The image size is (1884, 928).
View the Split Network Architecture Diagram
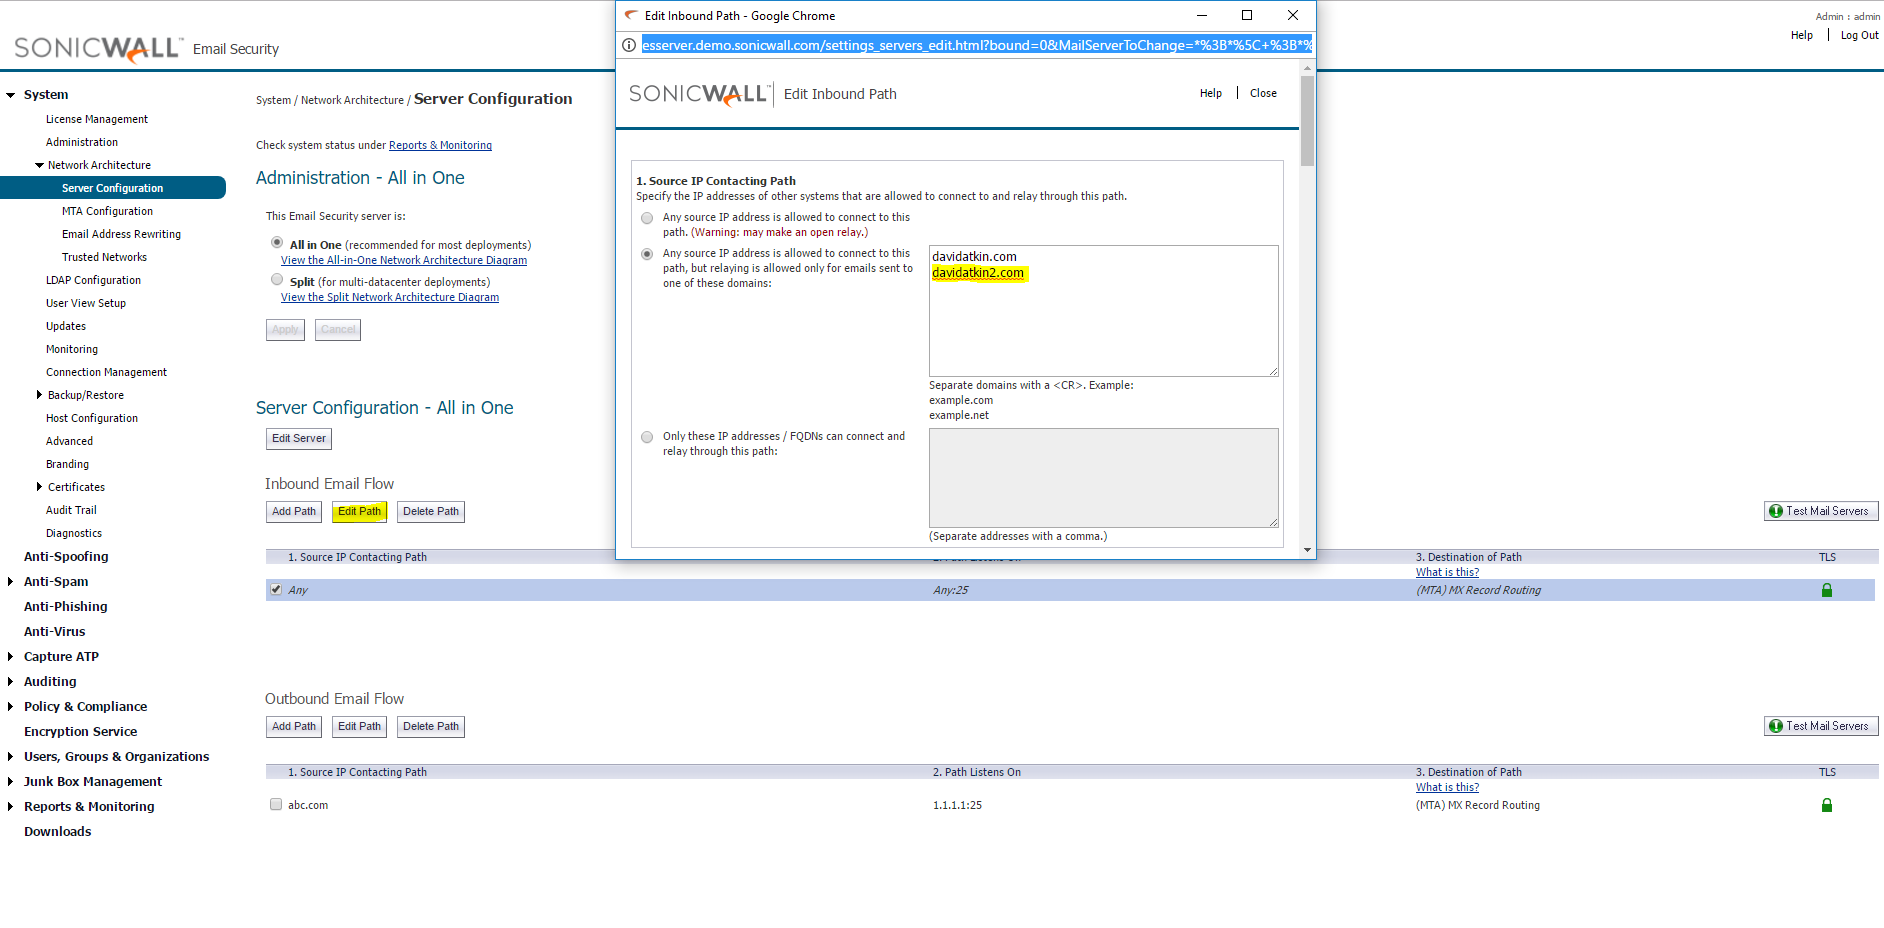pyautogui.click(x=390, y=297)
